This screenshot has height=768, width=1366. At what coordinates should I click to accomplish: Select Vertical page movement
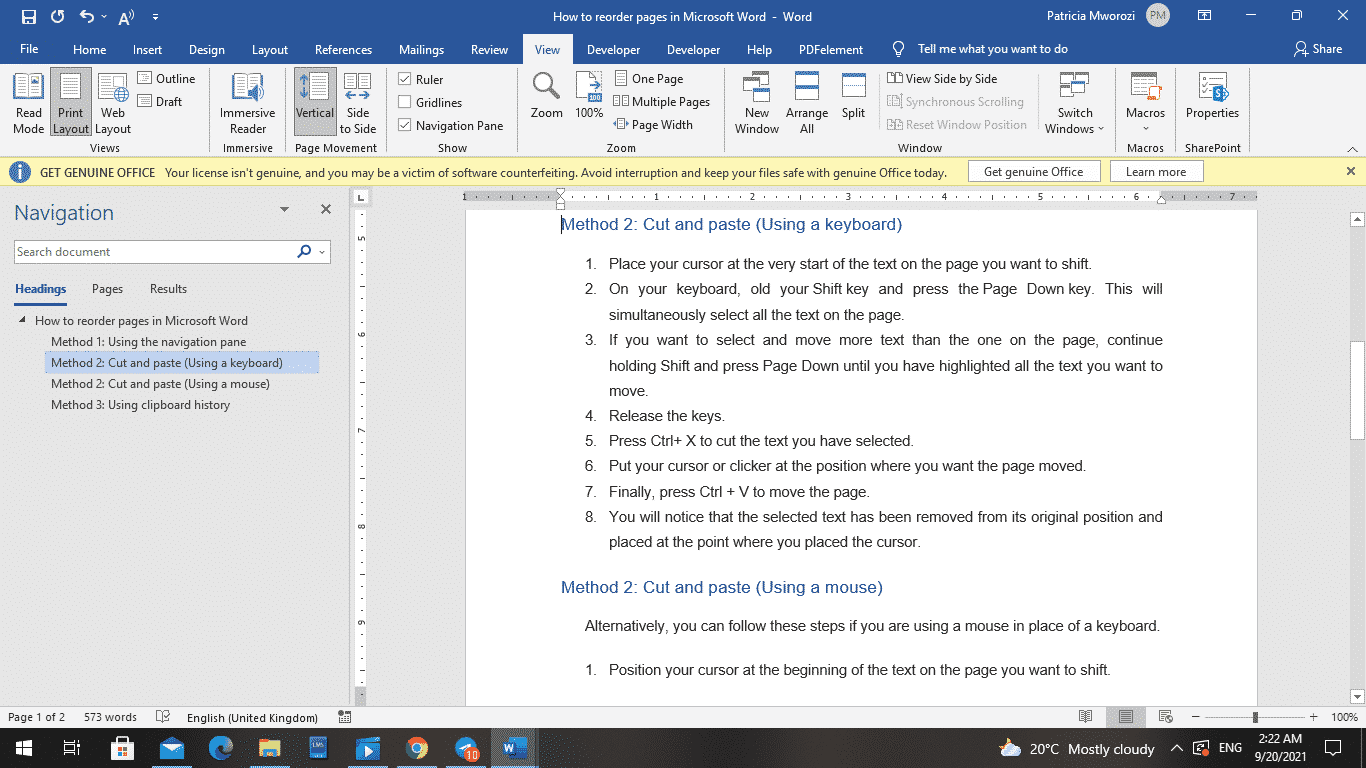pos(315,102)
